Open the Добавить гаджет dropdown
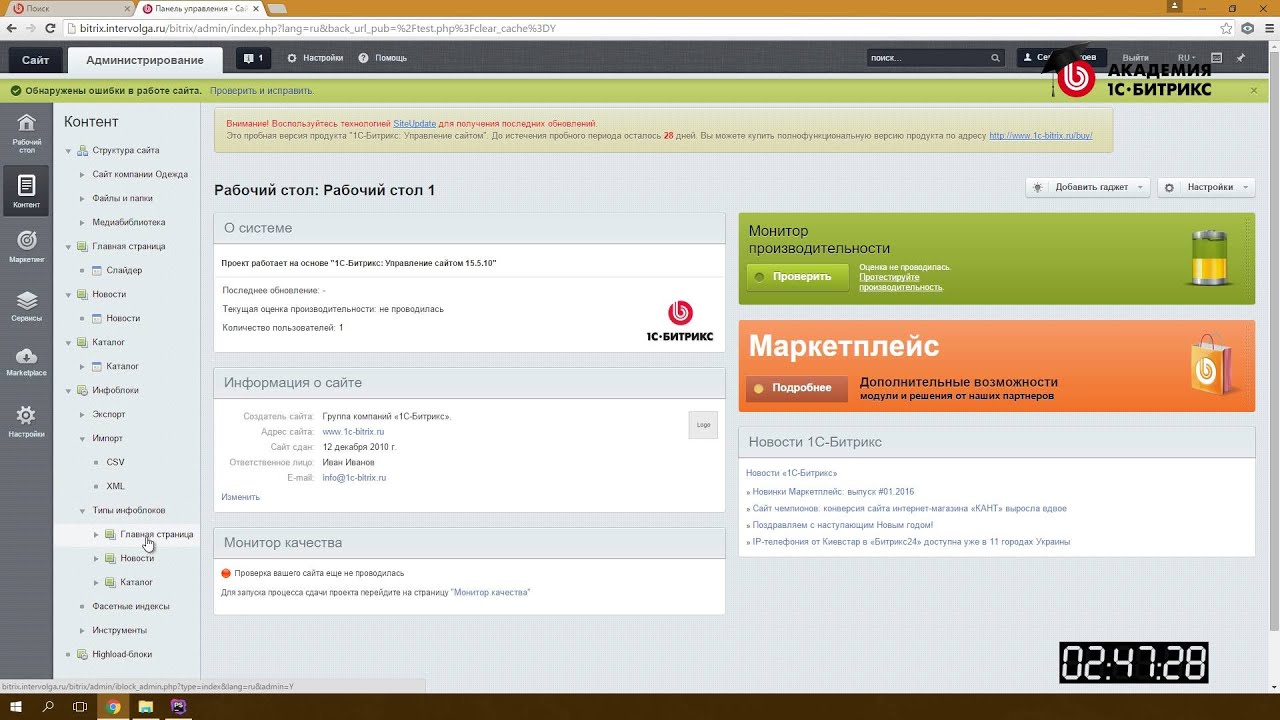Screen dimensions: 1280x720 tap(1087, 187)
